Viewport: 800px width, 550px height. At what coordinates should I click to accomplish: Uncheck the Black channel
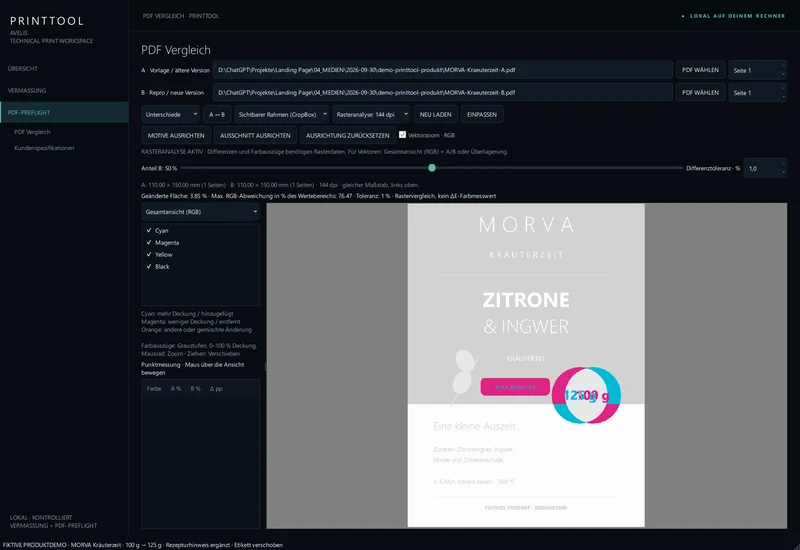[x=149, y=266]
